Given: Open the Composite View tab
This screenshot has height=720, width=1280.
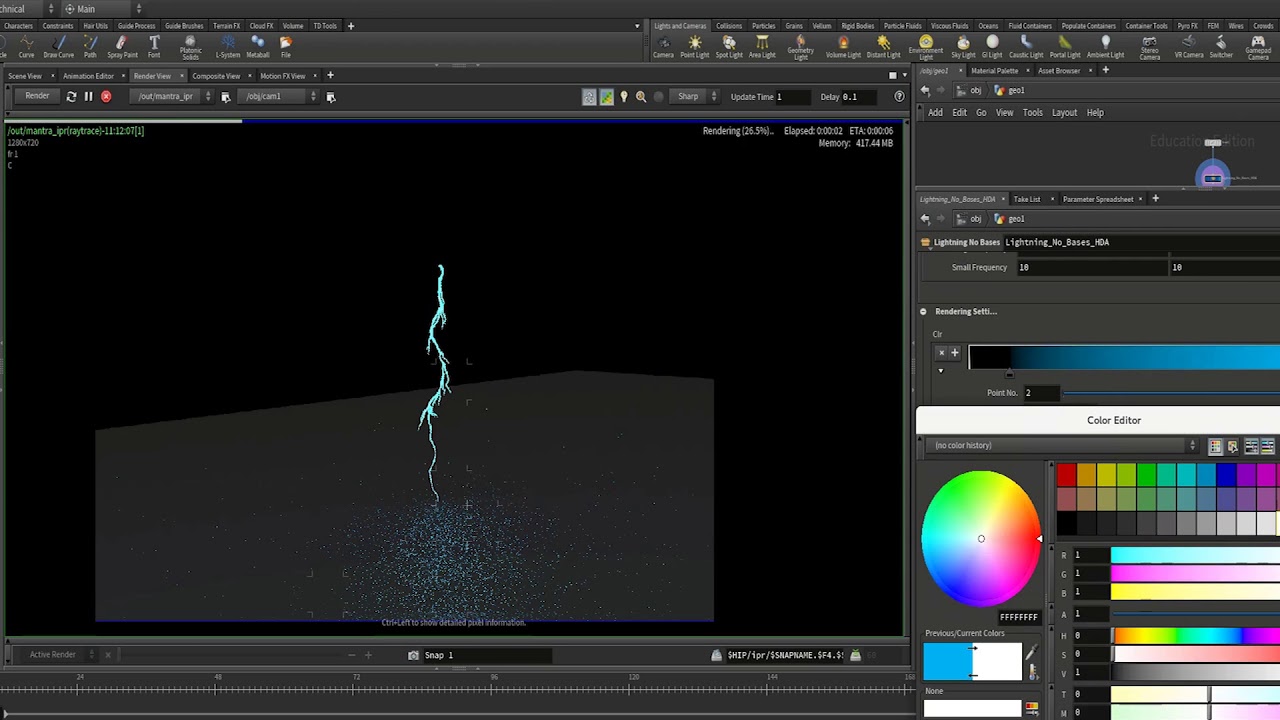Looking at the screenshot, I should click(x=216, y=76).
